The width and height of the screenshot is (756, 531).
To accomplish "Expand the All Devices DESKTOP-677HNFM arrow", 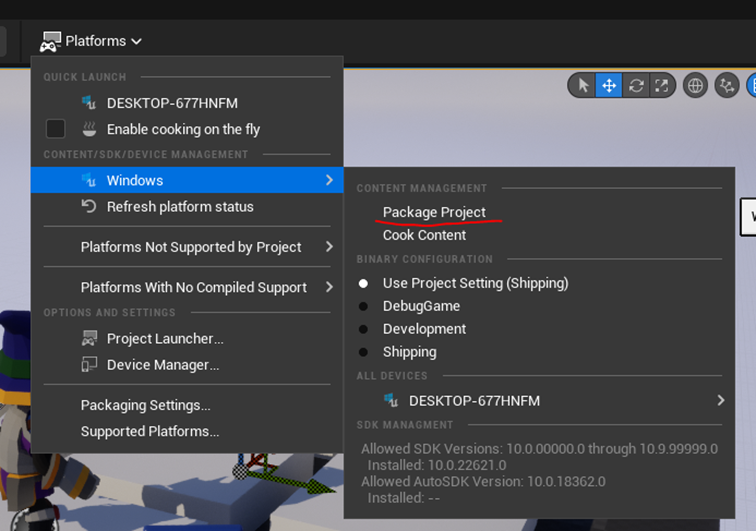I will point(720,400).
